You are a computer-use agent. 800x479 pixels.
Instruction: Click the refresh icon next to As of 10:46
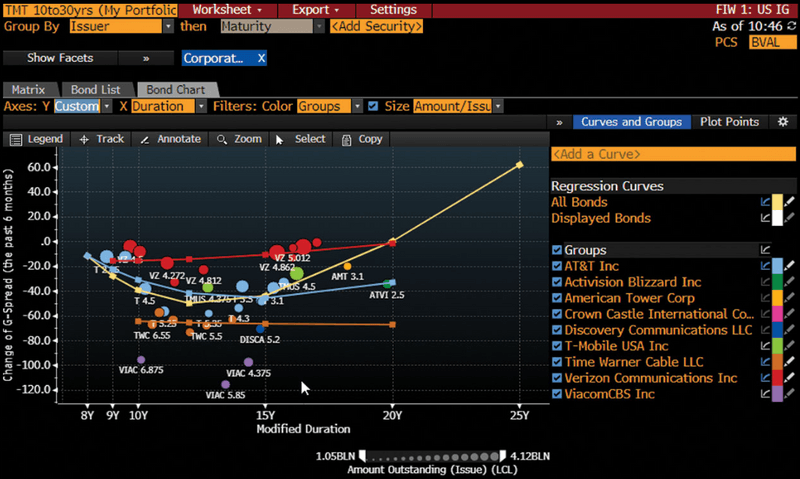tap(791, 26)
